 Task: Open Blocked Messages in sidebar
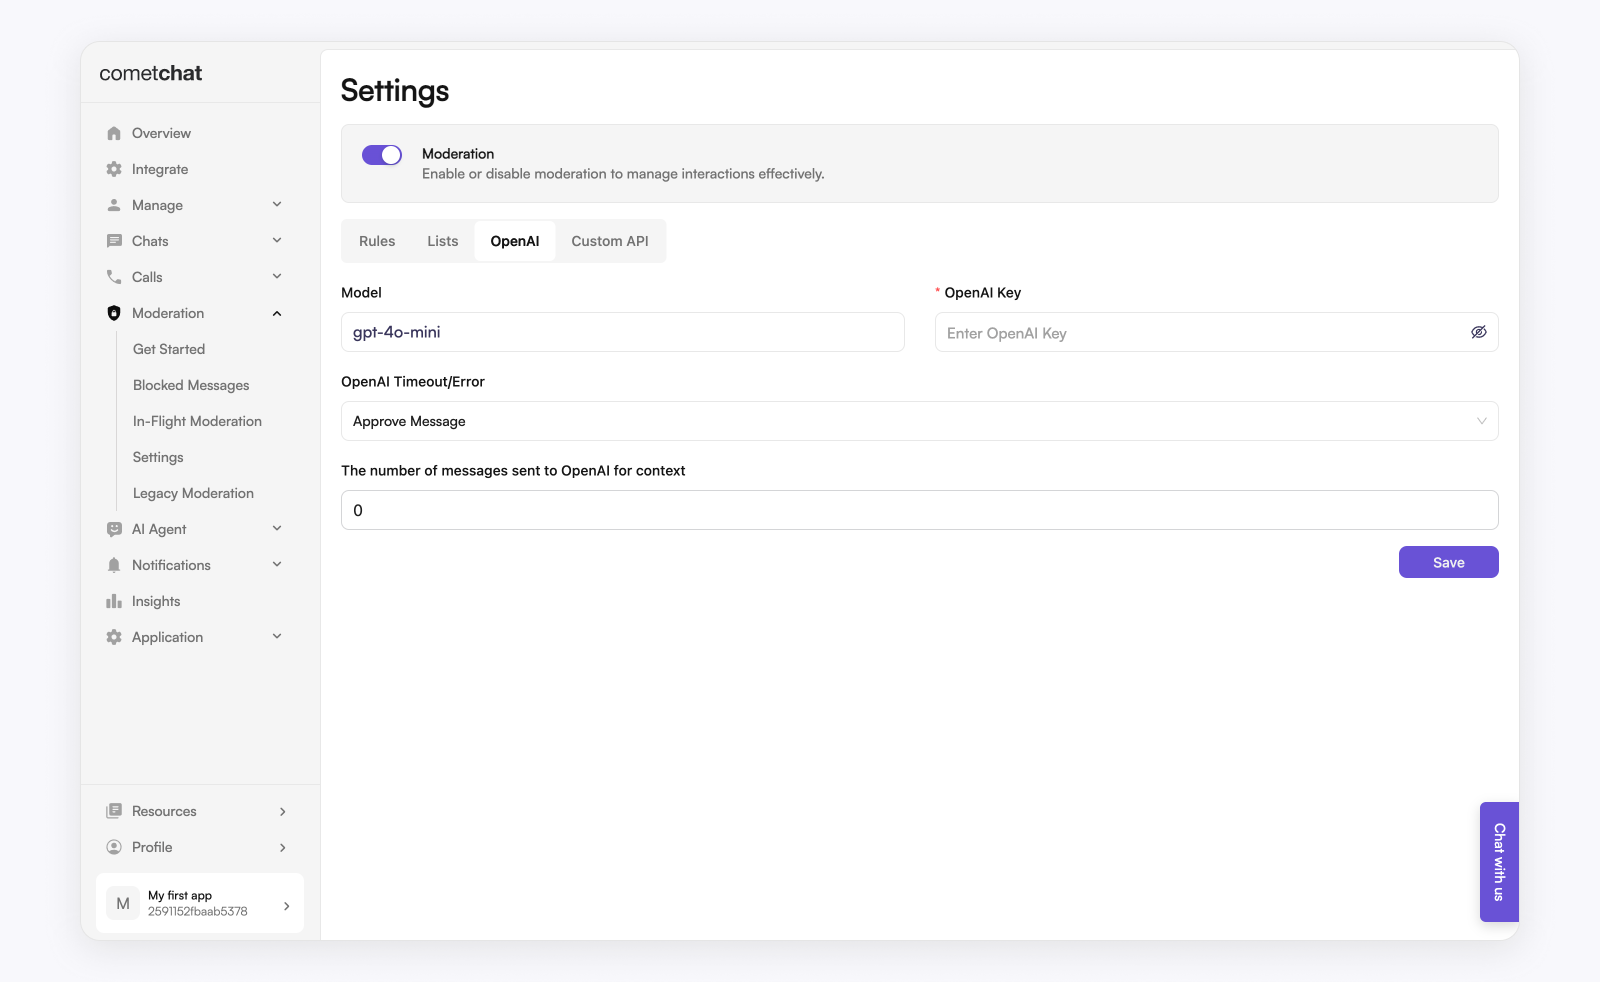coord(191,385)
